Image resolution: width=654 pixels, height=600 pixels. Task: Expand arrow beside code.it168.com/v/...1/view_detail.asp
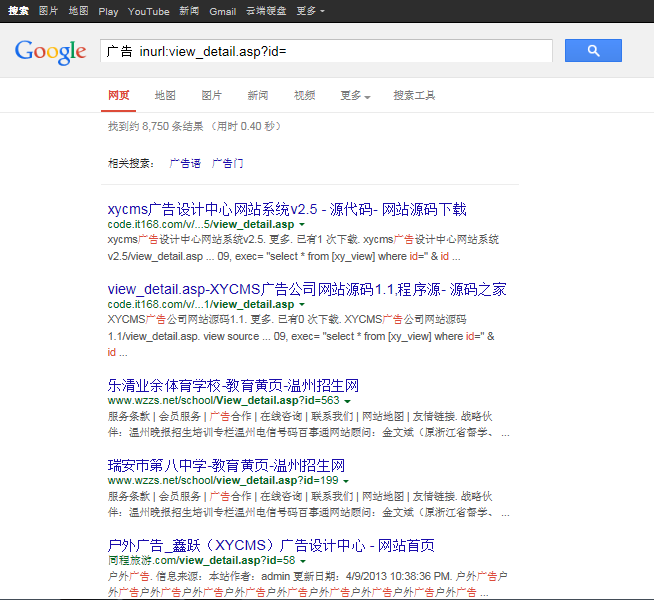coord(302,305)
